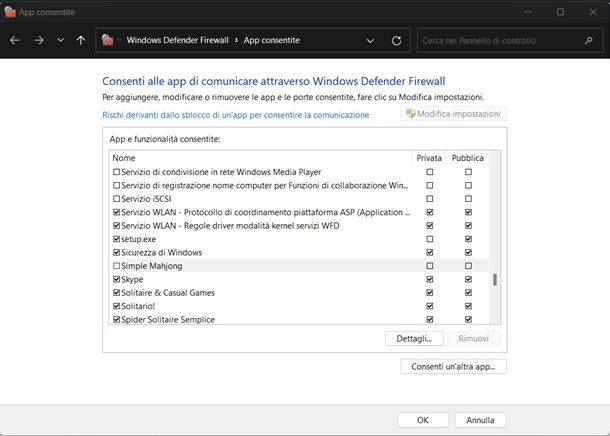Open the Rischi derivanti dallo sblocco link
610x436 pixels.
[x=235, y=115]
